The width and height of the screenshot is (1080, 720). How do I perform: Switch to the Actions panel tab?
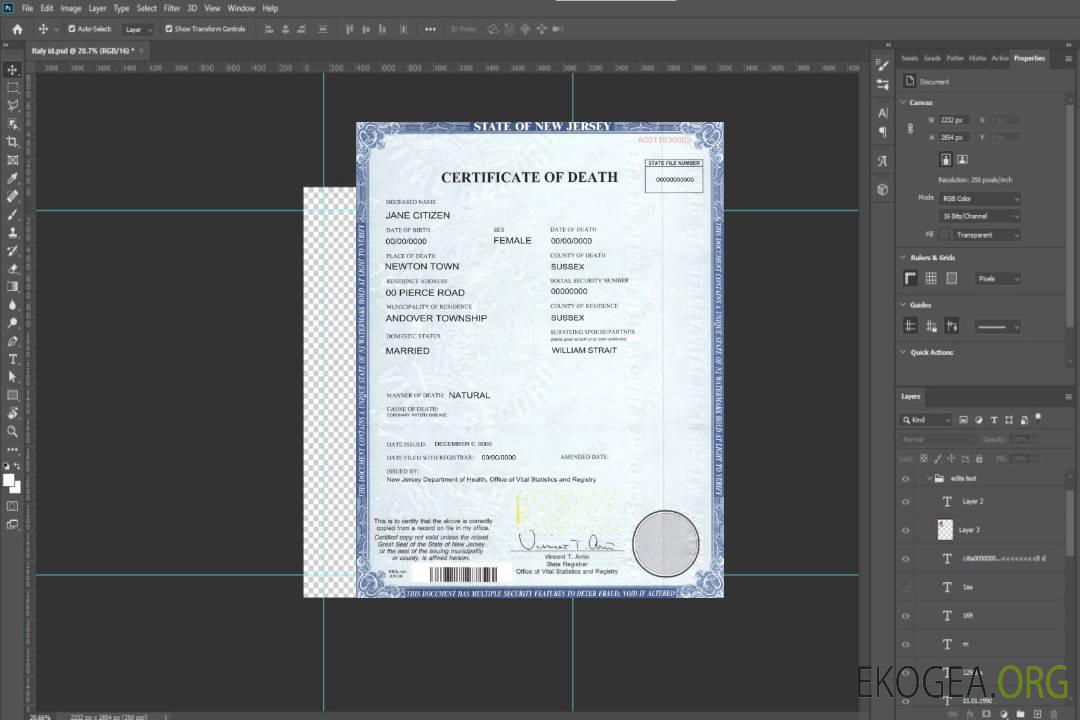(999, 59)
